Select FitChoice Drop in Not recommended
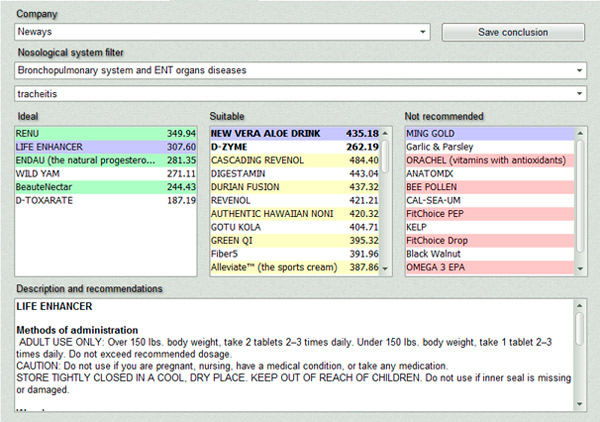 click(x=490, y=241)
